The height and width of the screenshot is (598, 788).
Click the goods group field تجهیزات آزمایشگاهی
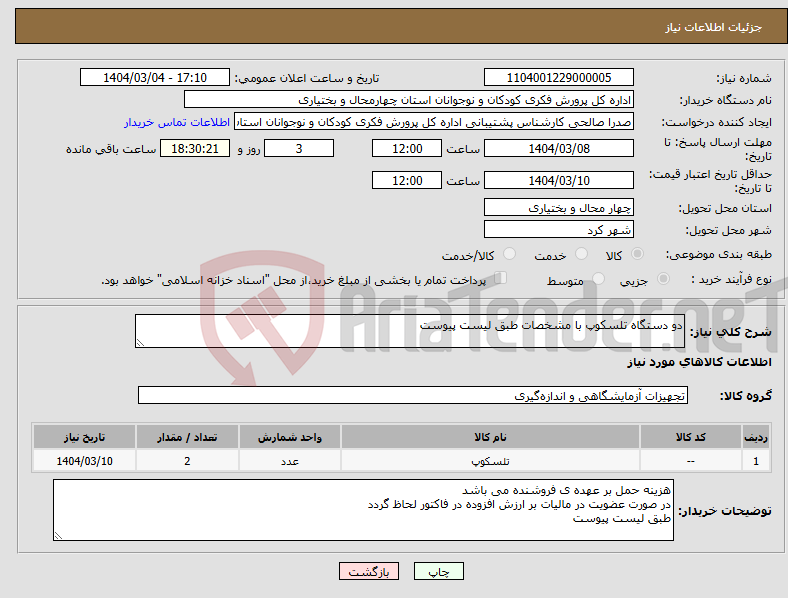(413, 395)
